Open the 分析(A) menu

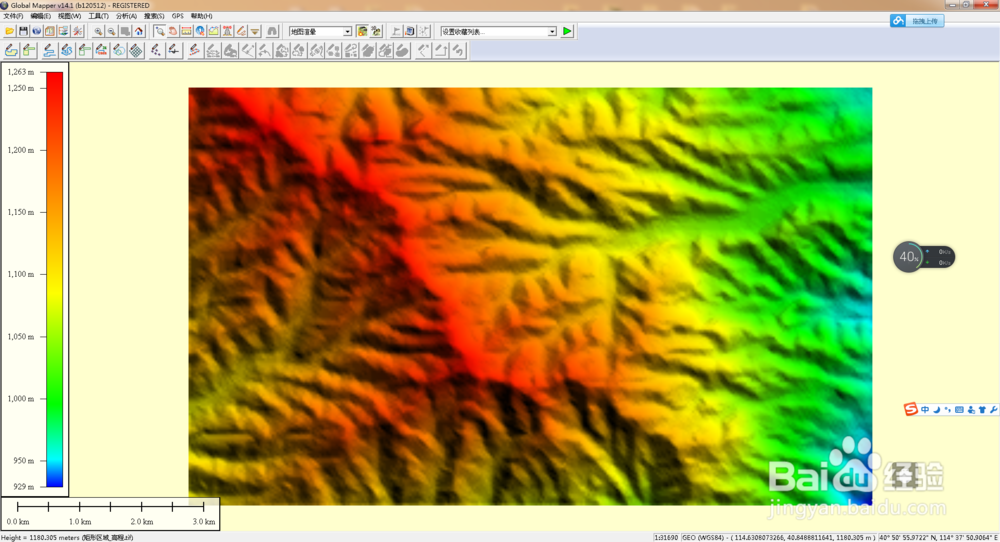coord(126,16)
